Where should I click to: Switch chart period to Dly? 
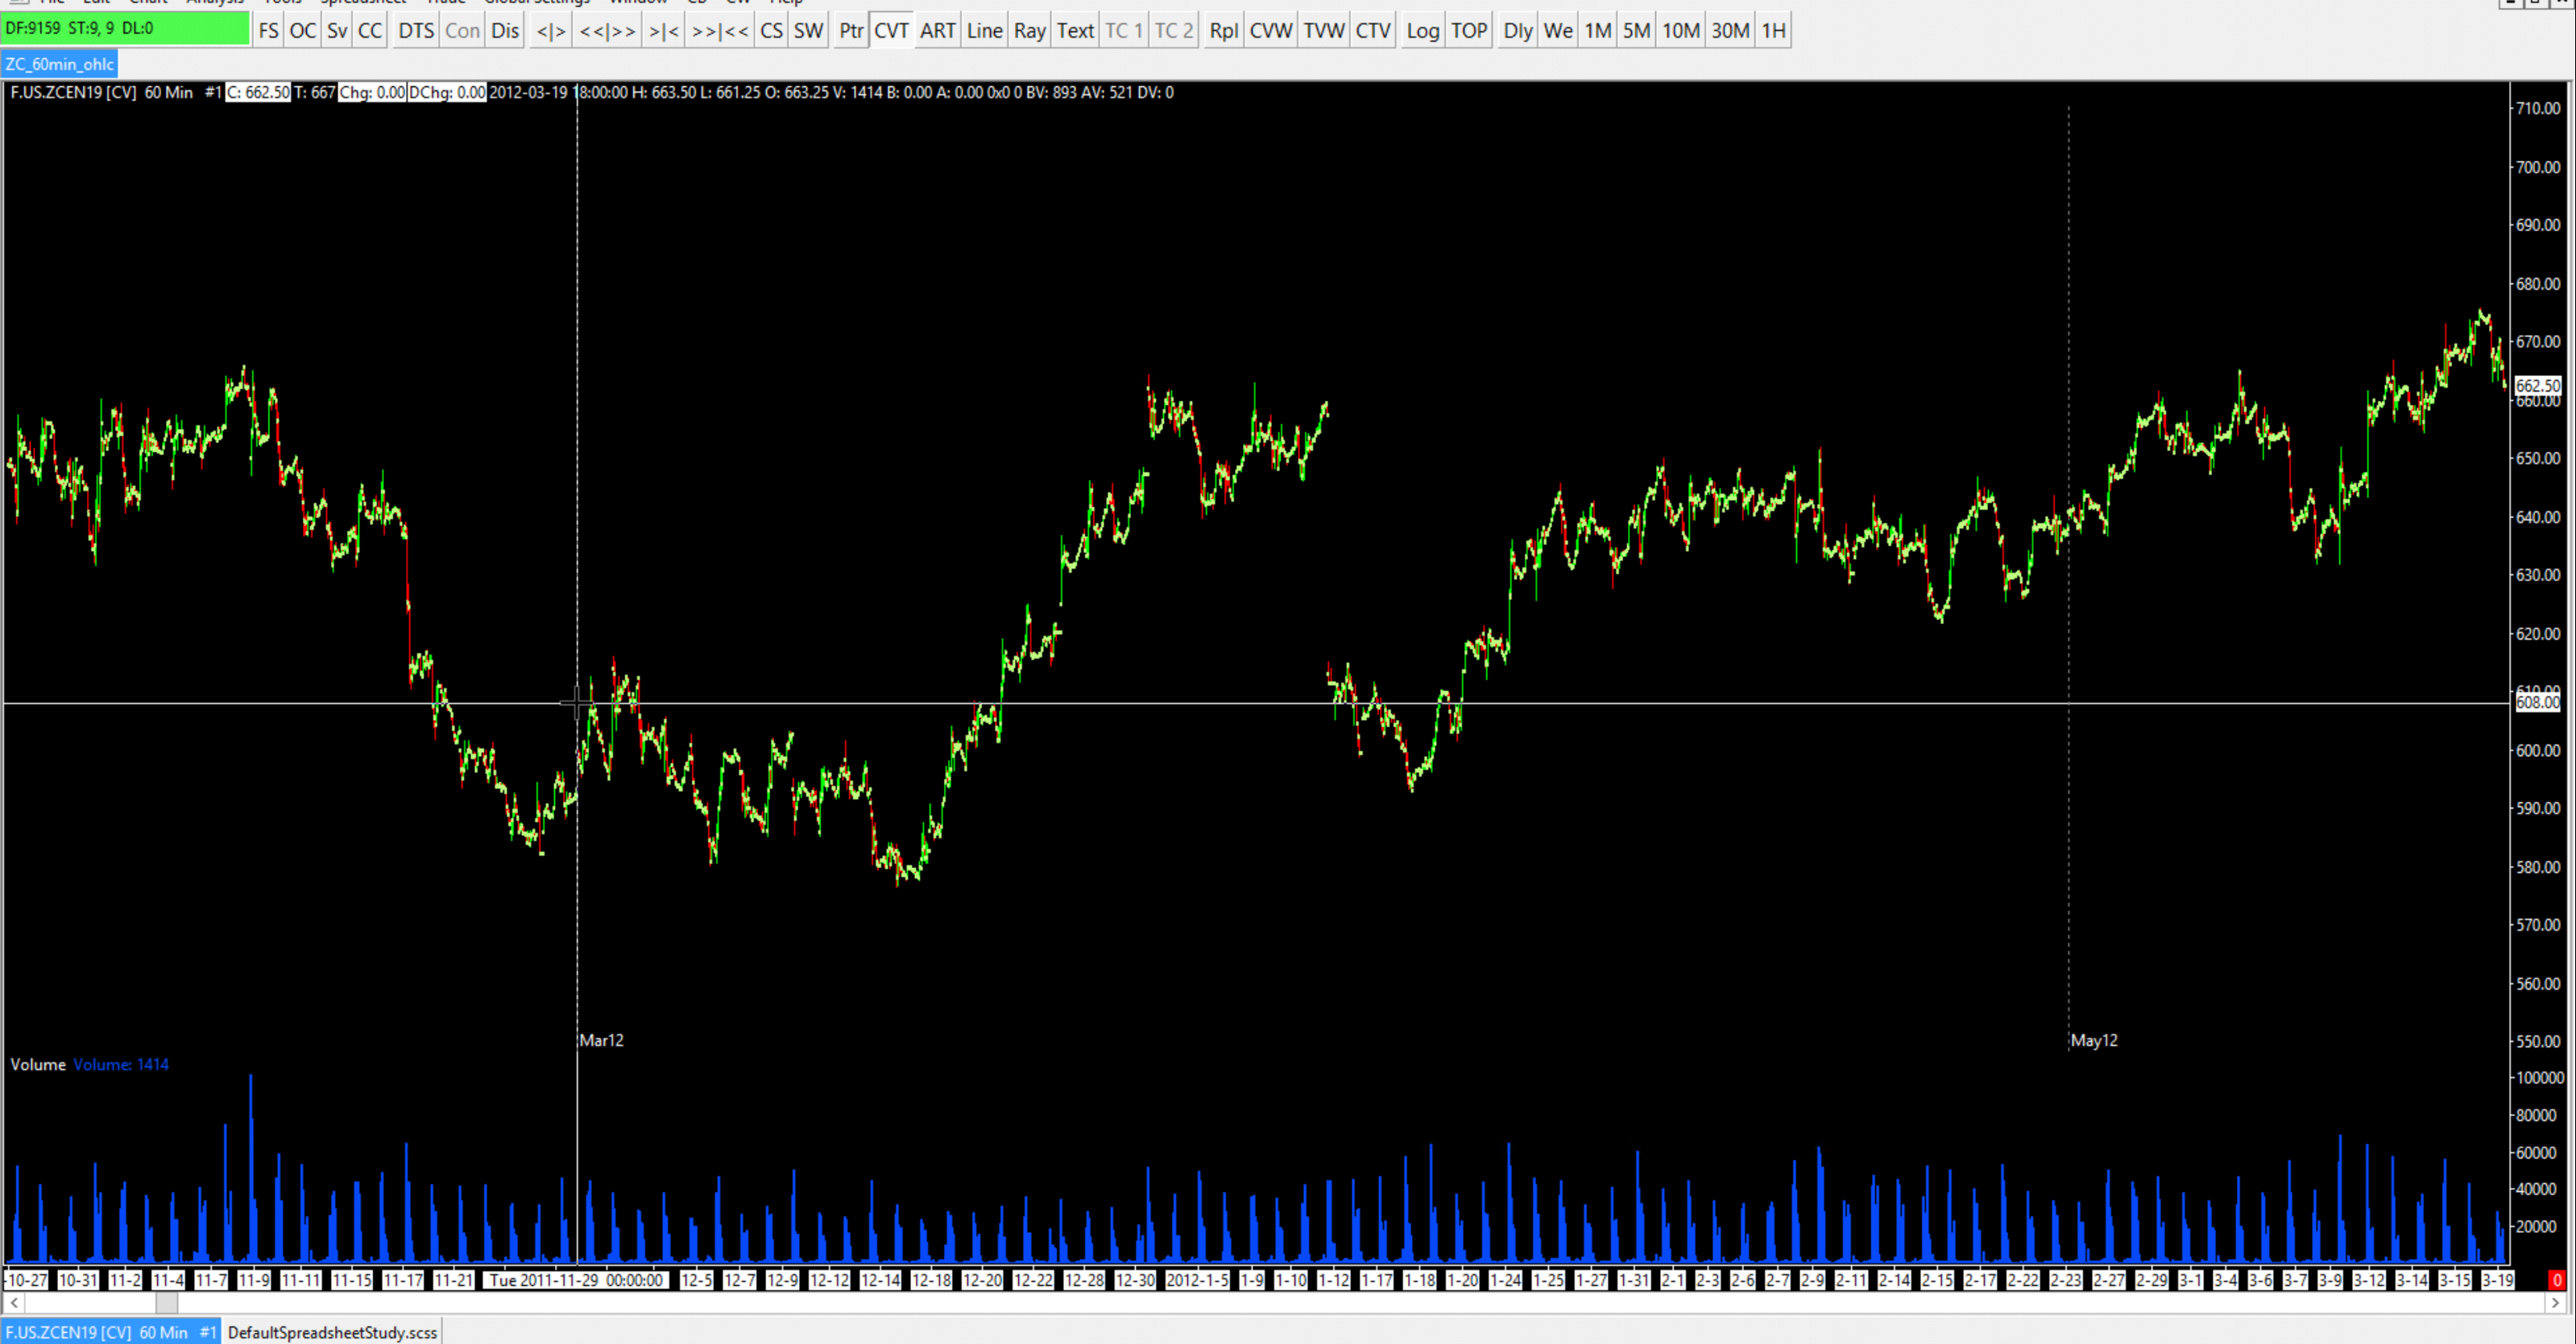click(1517, 31)
